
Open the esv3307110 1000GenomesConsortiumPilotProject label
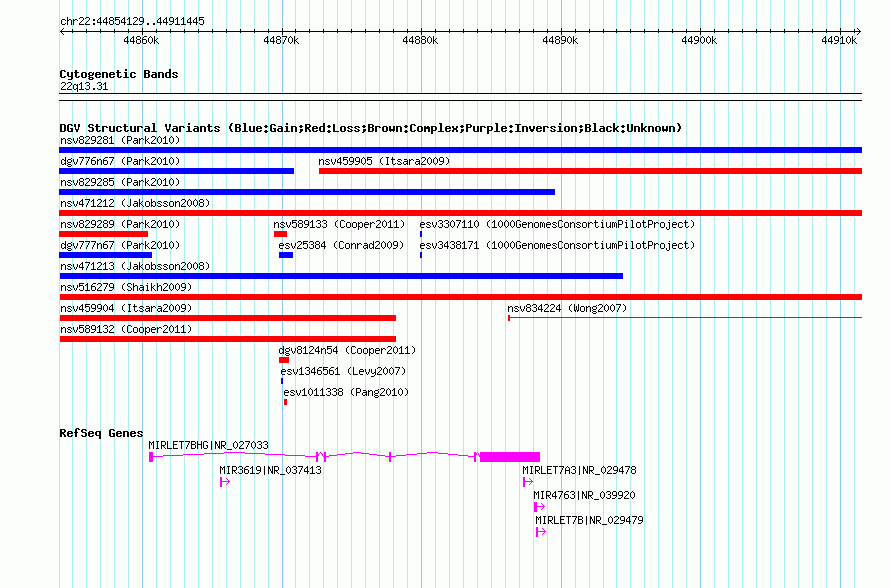coord(557,224)
